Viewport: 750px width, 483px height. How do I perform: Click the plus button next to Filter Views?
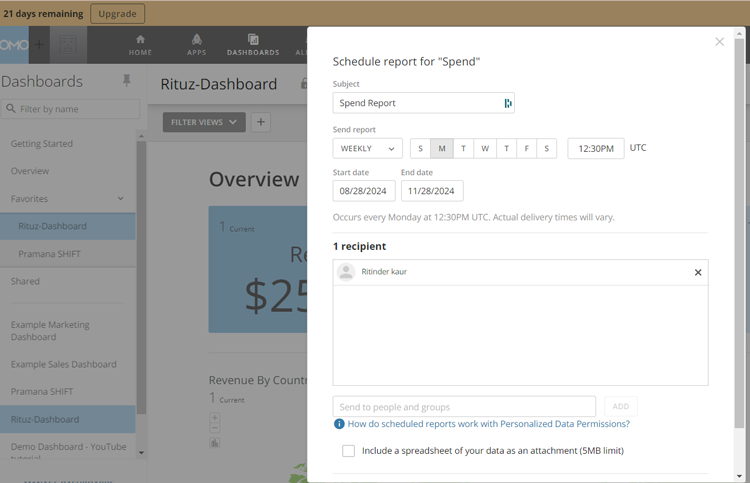click(260, 122)
